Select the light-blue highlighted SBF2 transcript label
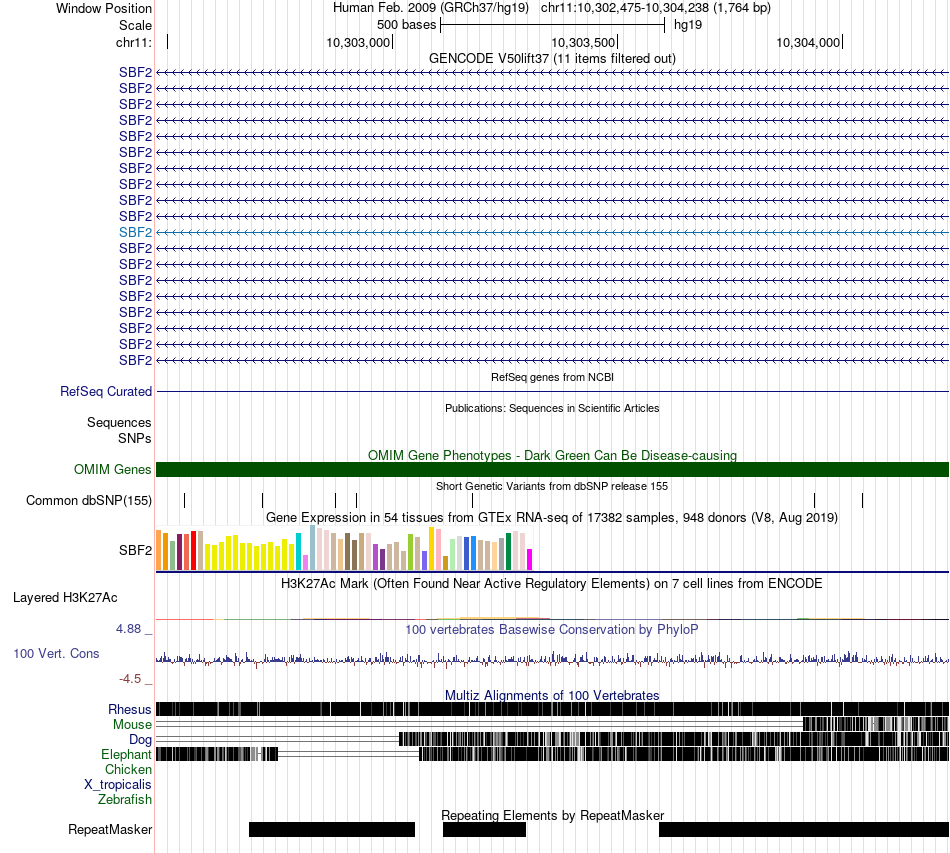This screenshot has height=853, width=950. click(135, 232)
